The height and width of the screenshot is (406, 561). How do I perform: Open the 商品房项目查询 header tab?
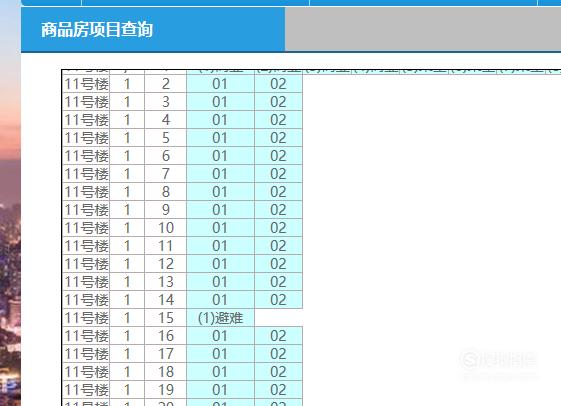point(153,29)
